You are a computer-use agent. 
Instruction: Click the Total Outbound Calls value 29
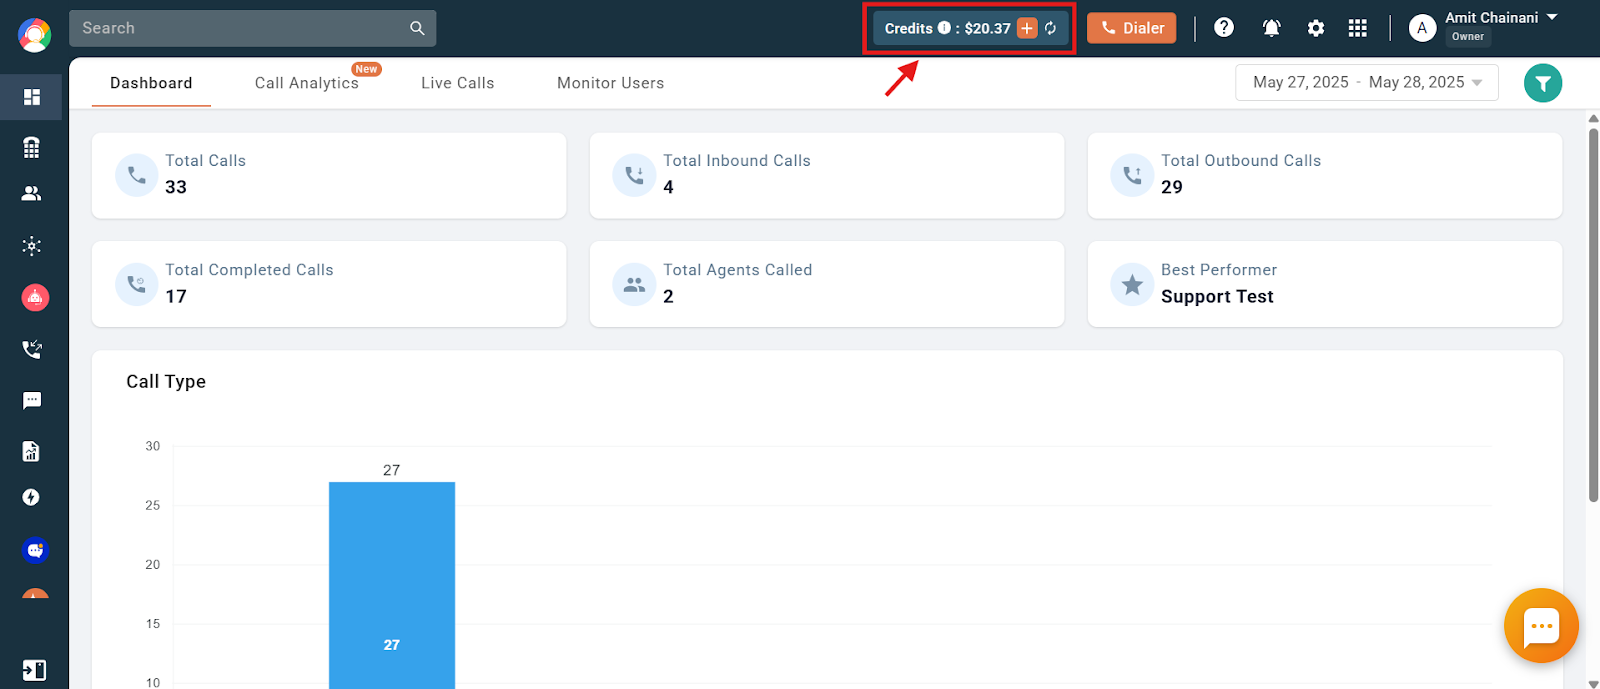(1172, 187)
